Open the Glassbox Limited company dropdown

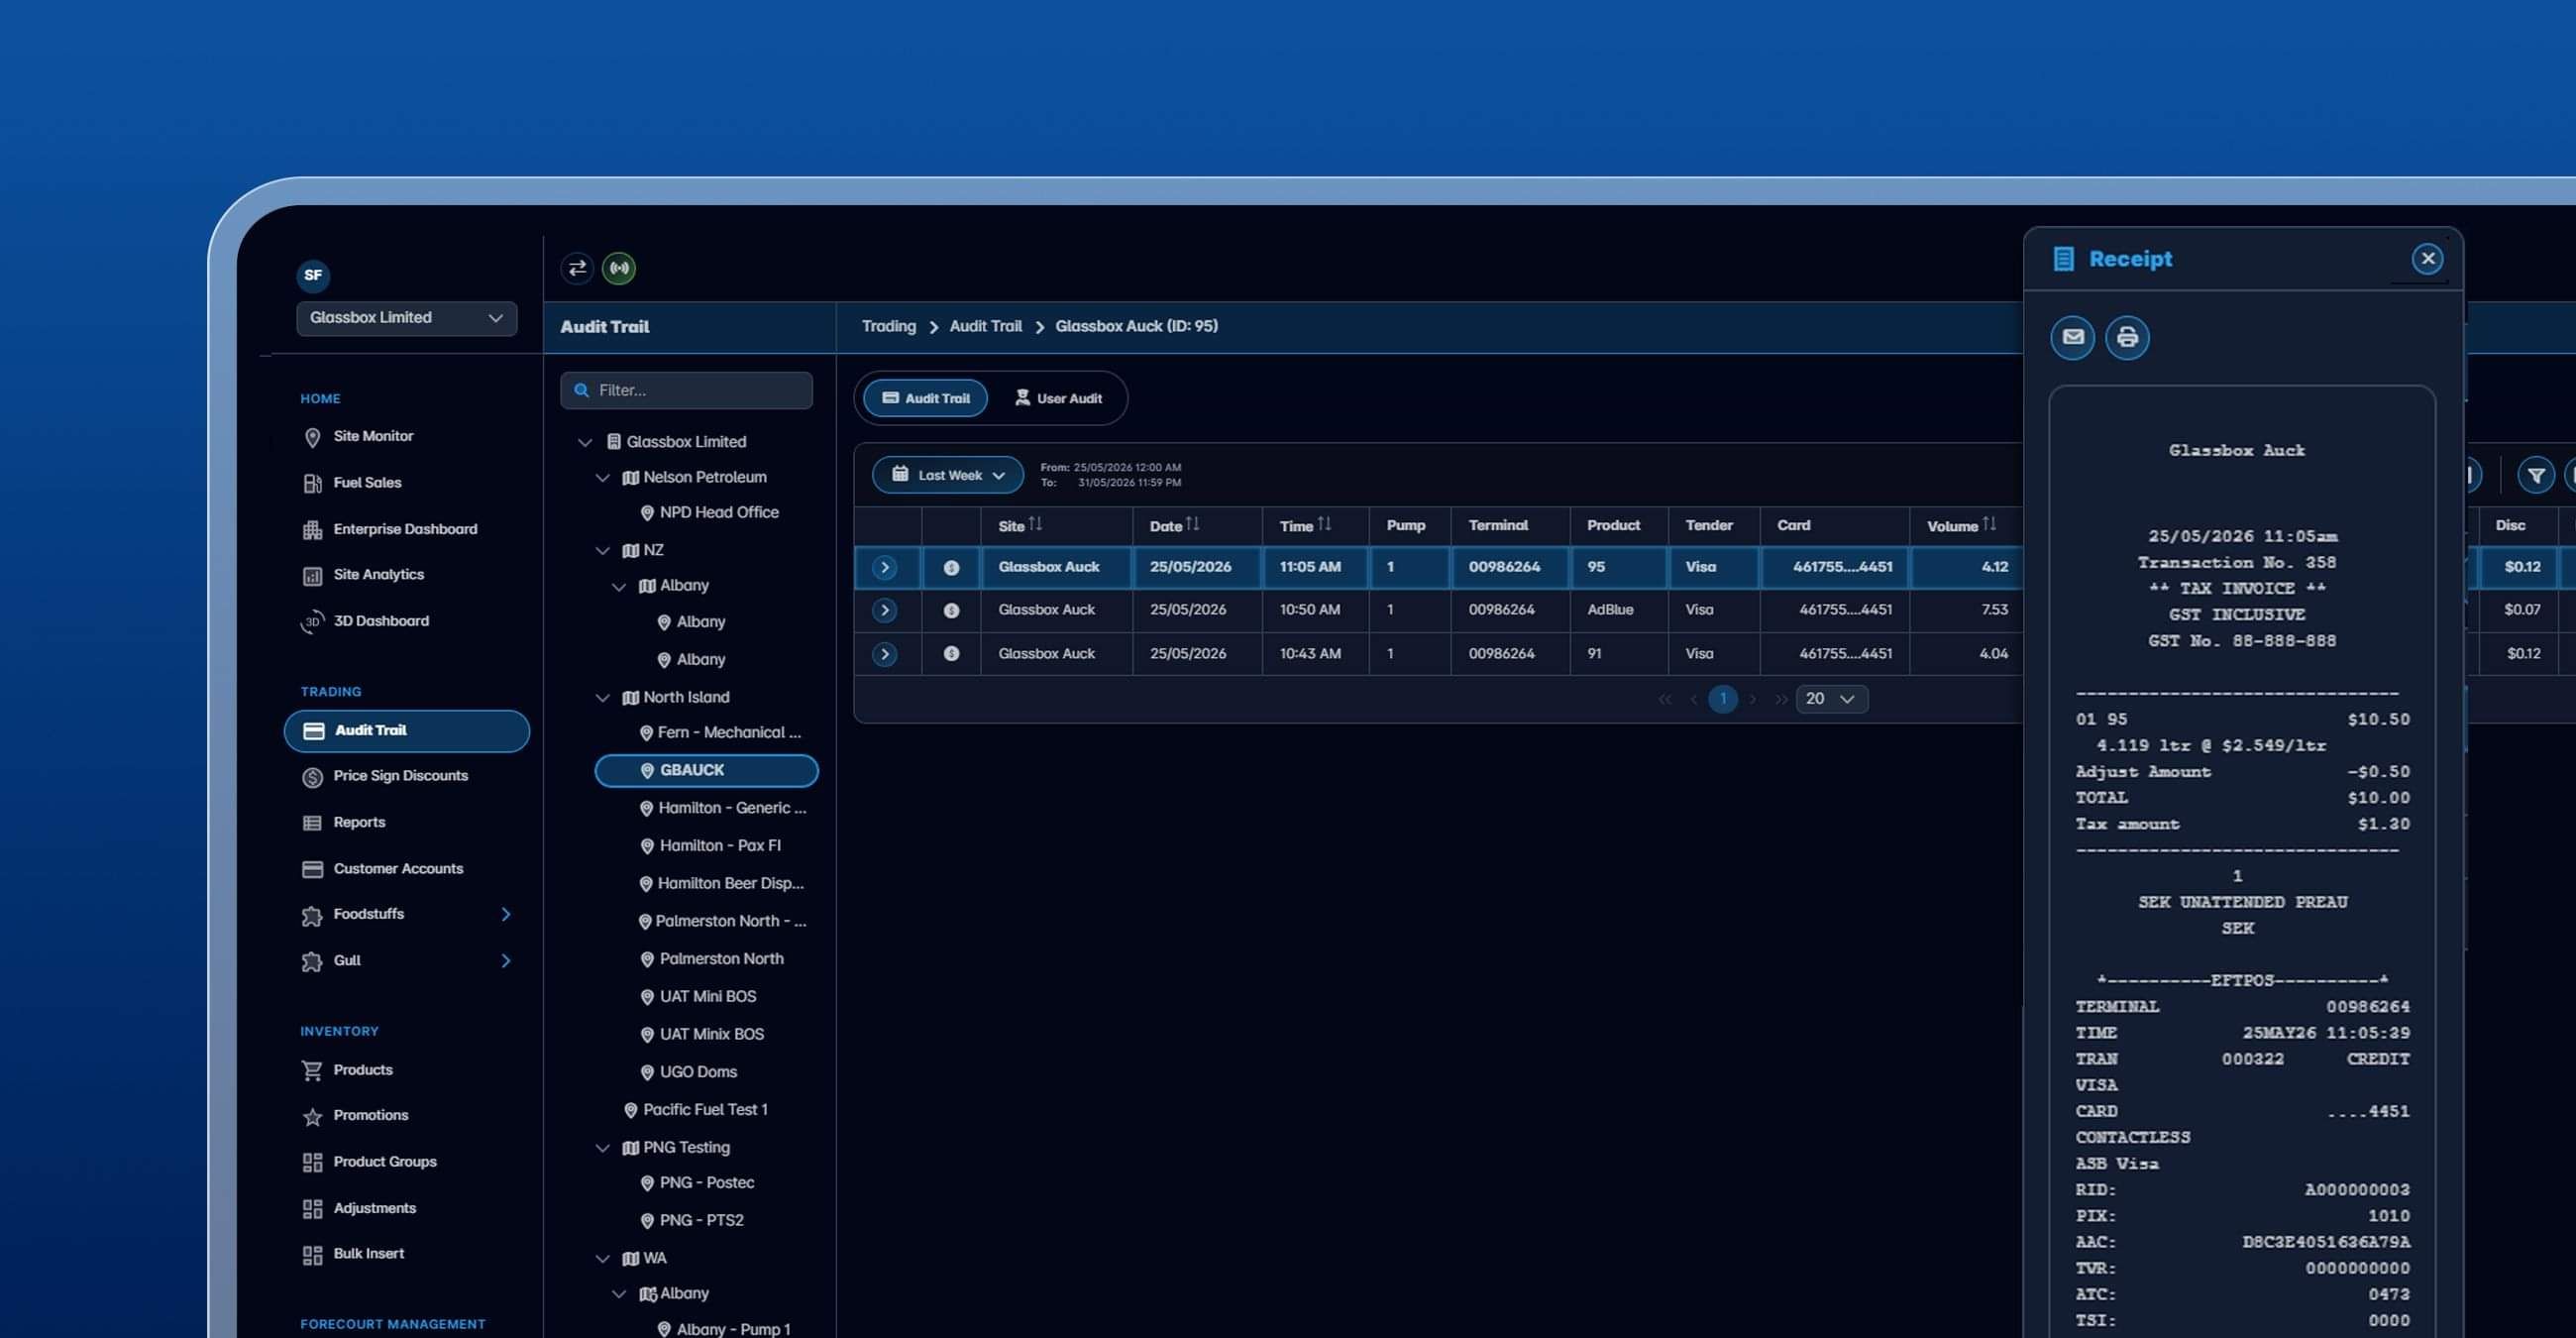[406, 318]
